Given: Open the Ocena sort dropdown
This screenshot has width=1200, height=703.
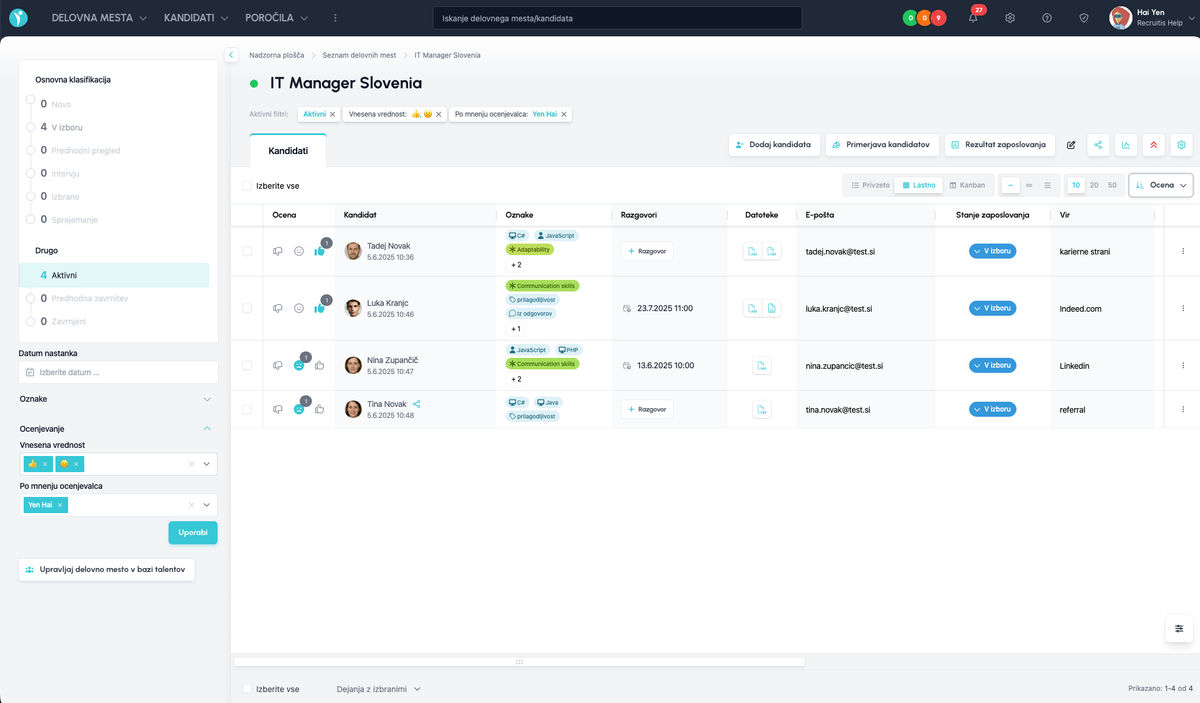Looking at the screenshot, I should tap(1161, 185).
